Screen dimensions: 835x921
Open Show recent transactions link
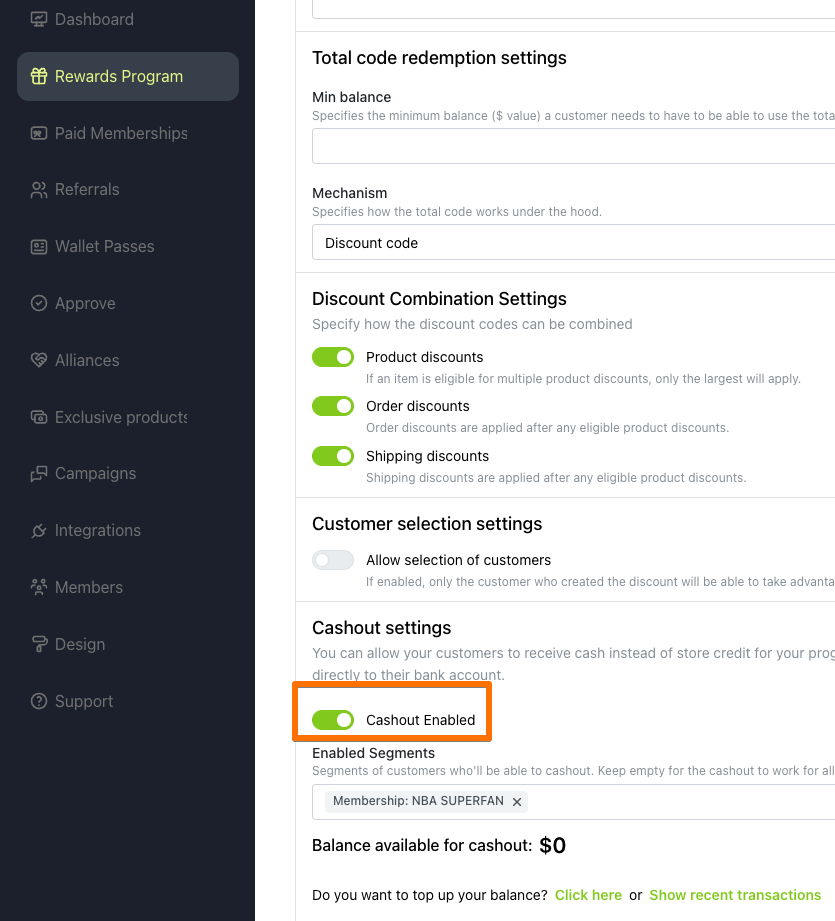click(735, 895)
